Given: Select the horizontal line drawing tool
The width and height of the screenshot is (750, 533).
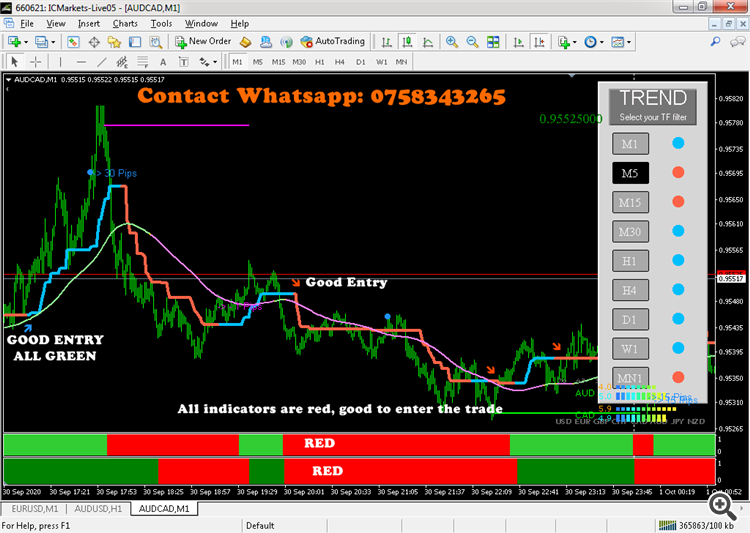Looking at the screenshot, I should click(x=81, y=62).
